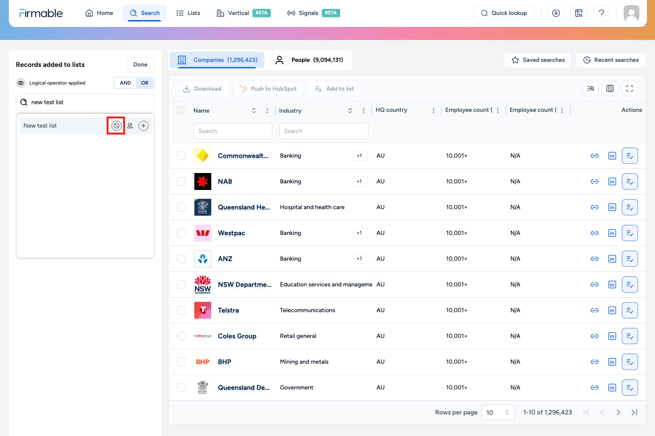Go to the Home menu
The height and width of the screenshot is (436, 655).
tap(99, 13)
